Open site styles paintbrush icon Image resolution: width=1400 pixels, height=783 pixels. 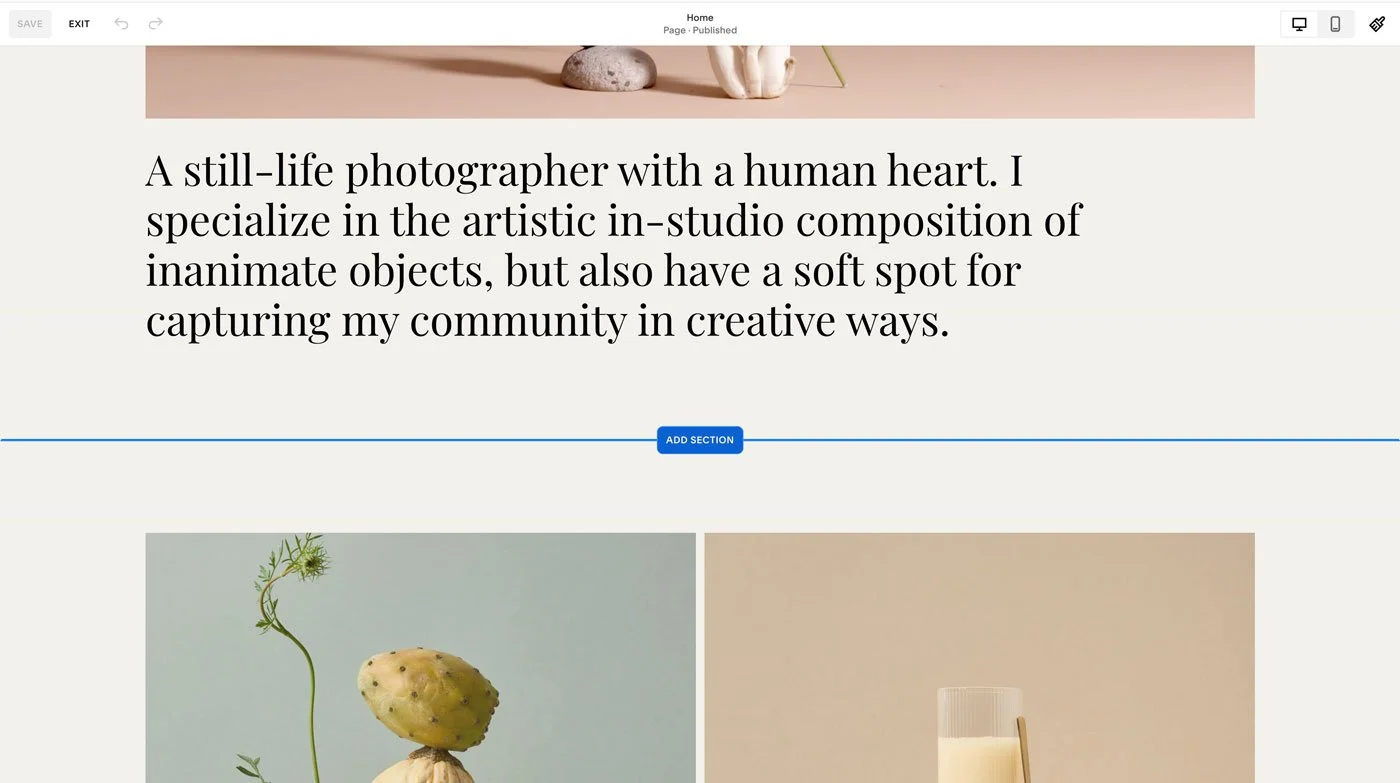[1377, 24]
